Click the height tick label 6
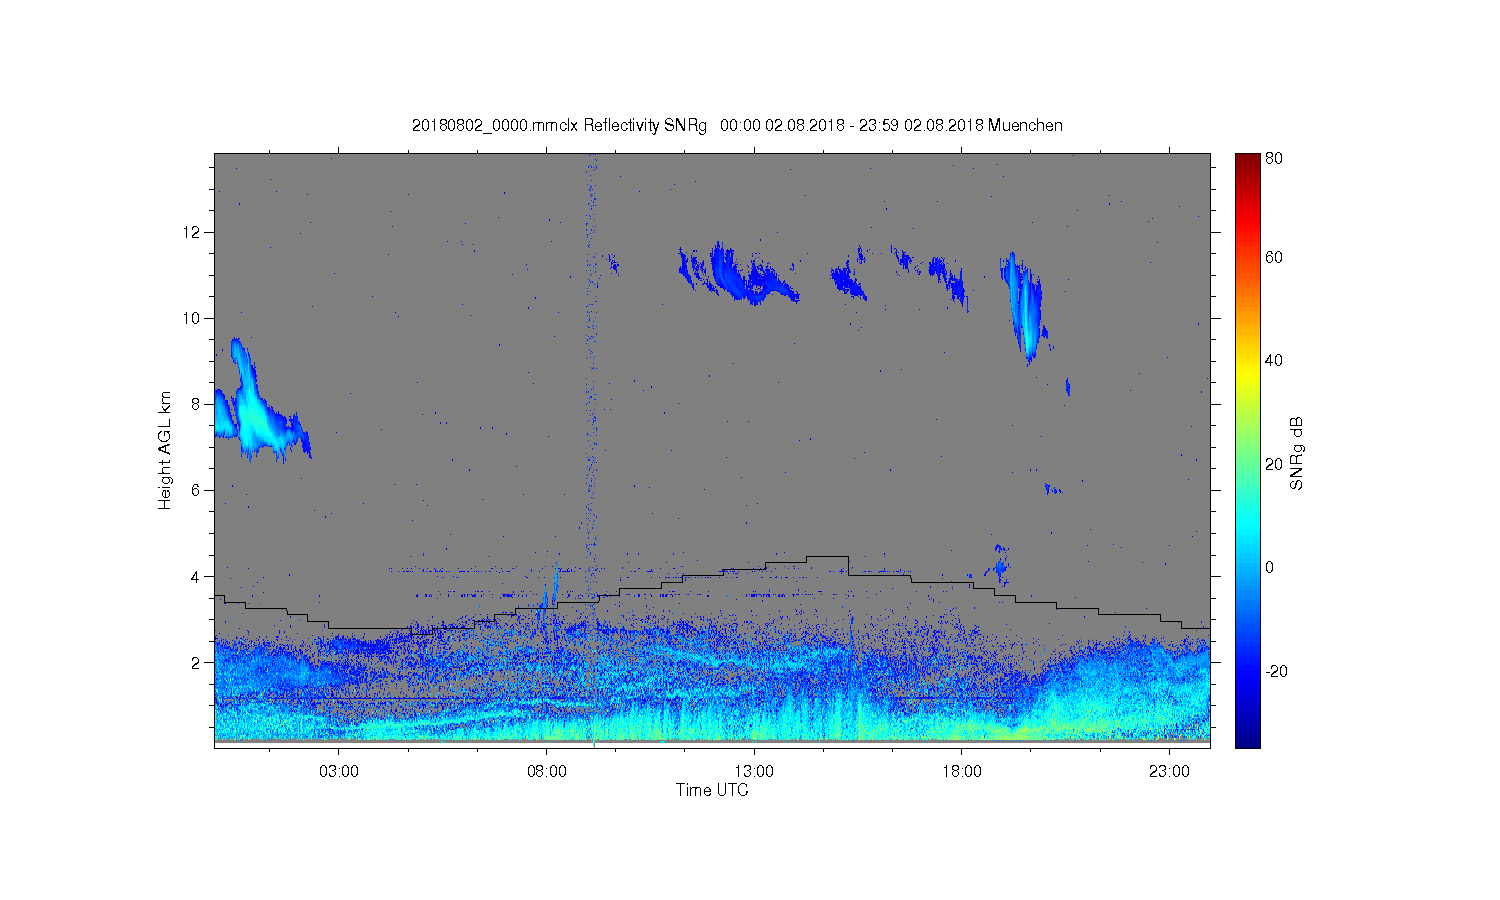The height and width of the screenshot is (900, 1500). point(197,490)
